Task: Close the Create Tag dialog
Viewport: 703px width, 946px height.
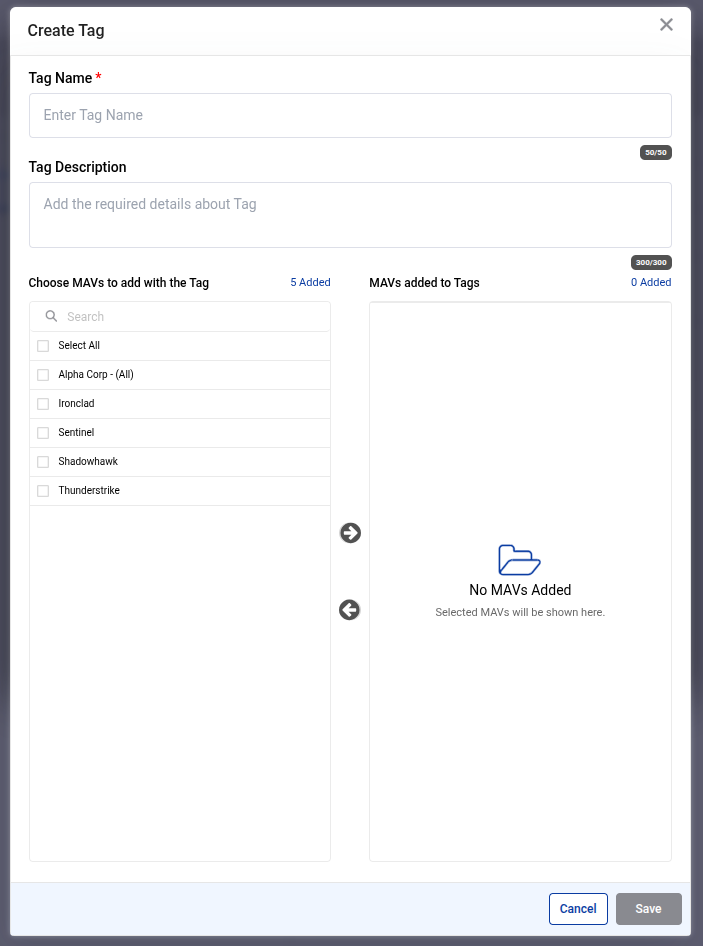Action: pyautogui.click(x=666, y=25)
